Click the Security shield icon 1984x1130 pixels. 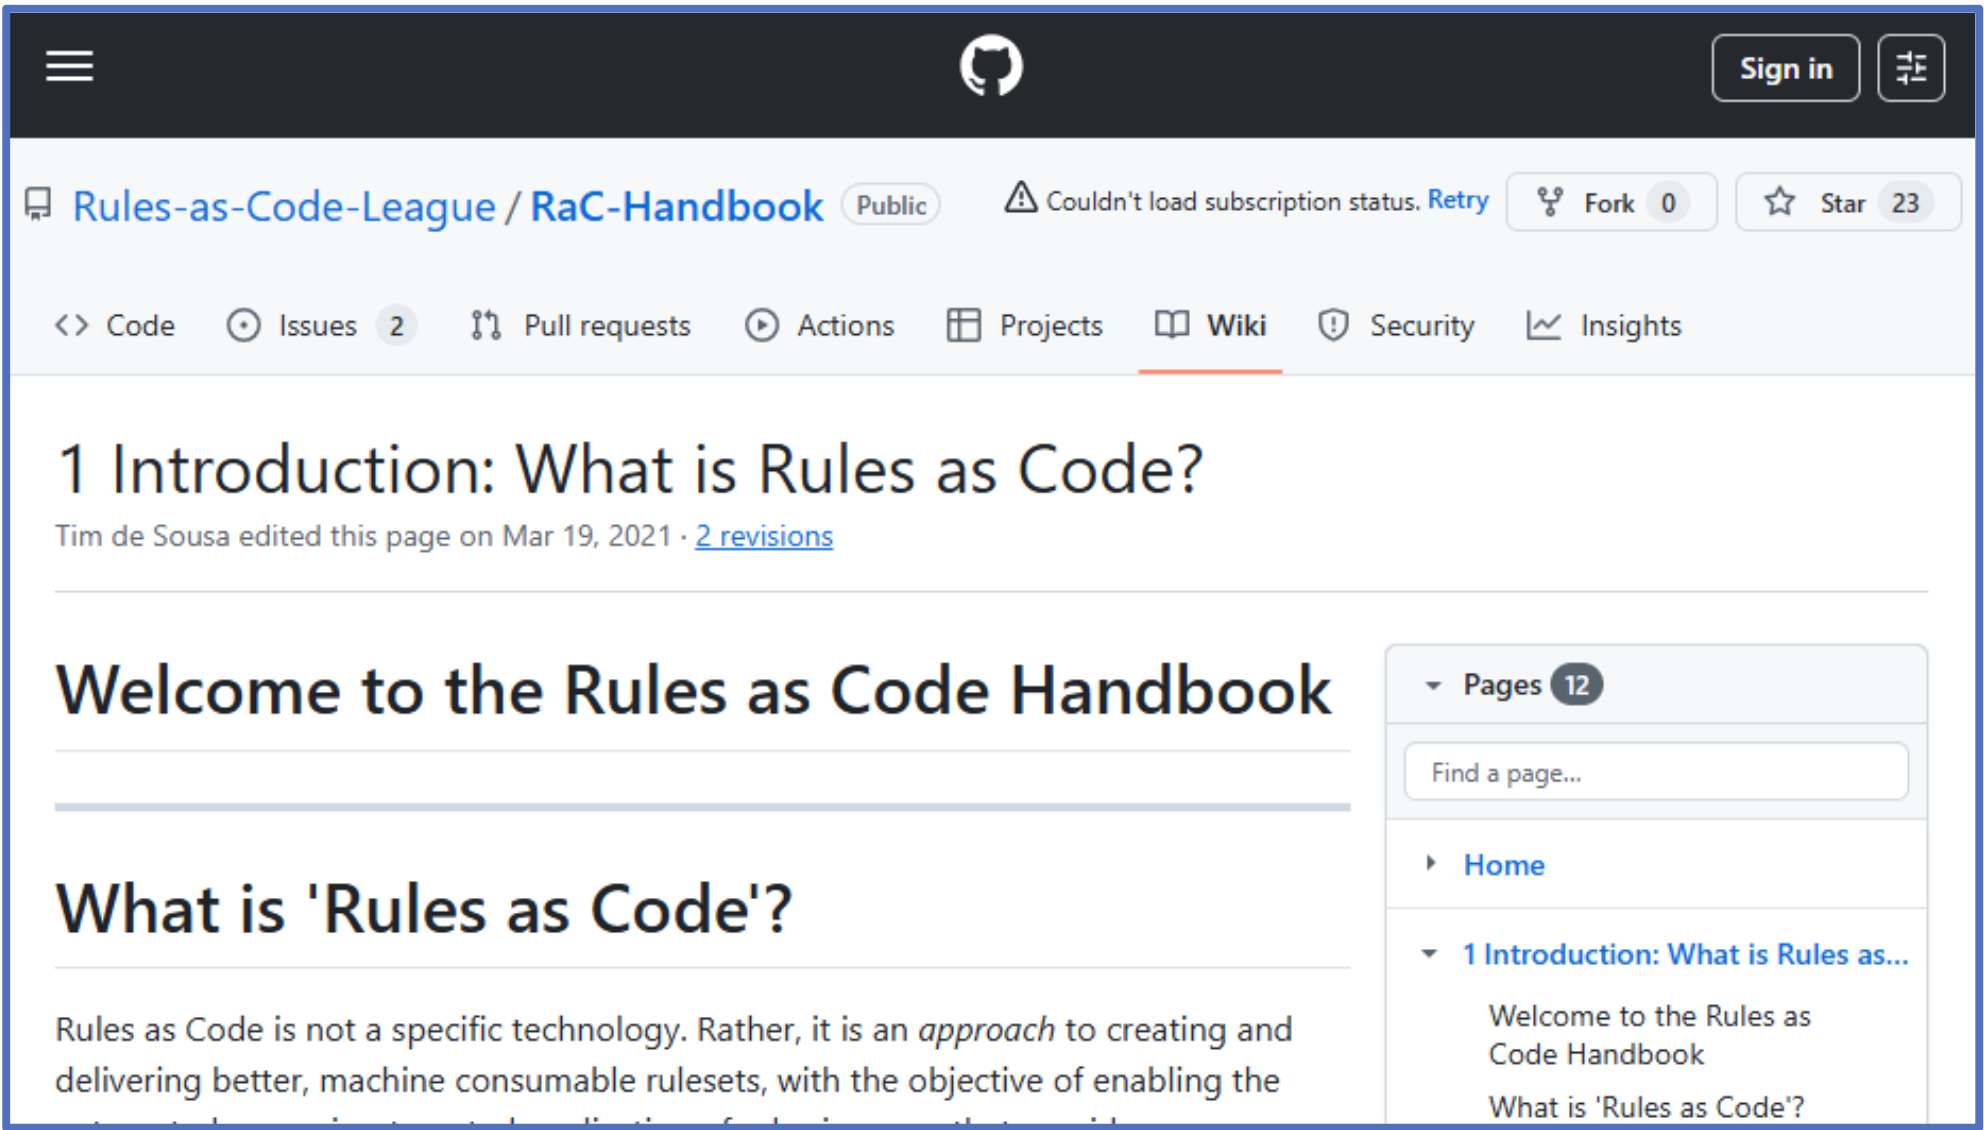point(1334,325)
